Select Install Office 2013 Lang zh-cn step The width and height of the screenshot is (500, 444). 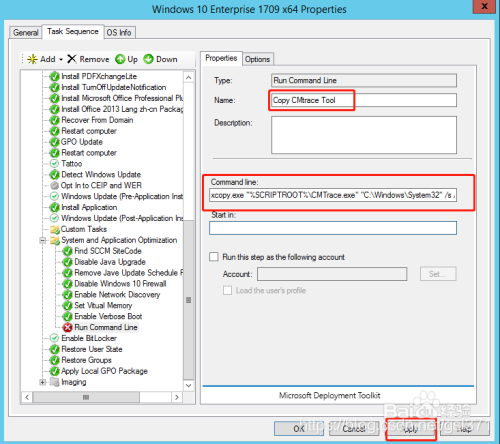point(122,109)
